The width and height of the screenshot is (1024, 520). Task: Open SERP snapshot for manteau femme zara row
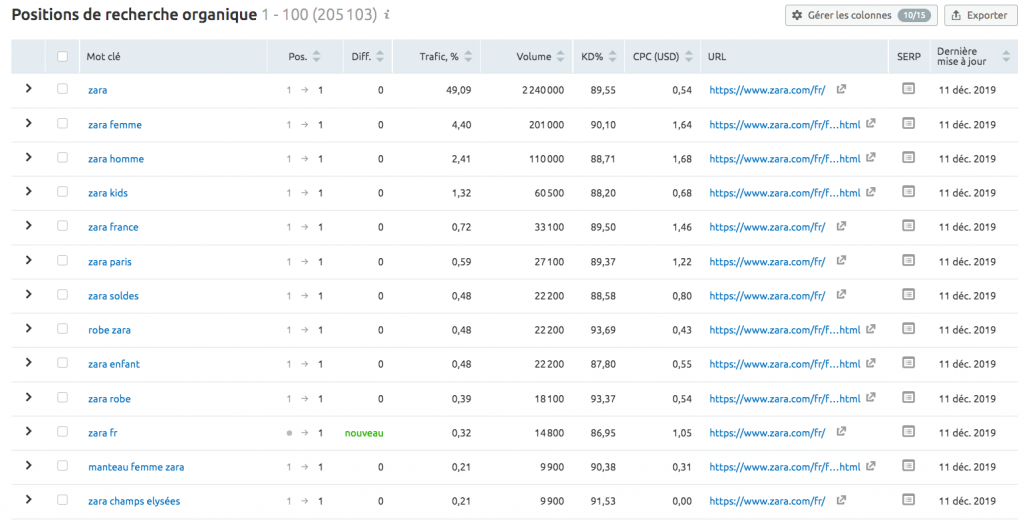tap(908, 465)
